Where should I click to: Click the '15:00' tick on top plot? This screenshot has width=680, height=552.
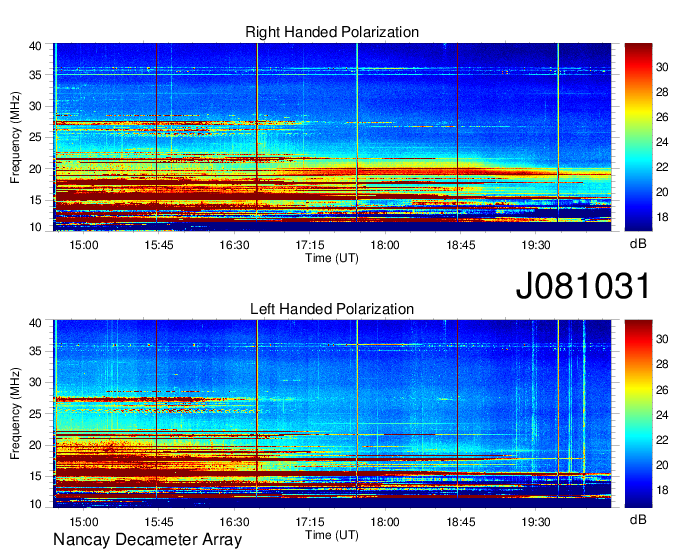[x=83, y=245]
